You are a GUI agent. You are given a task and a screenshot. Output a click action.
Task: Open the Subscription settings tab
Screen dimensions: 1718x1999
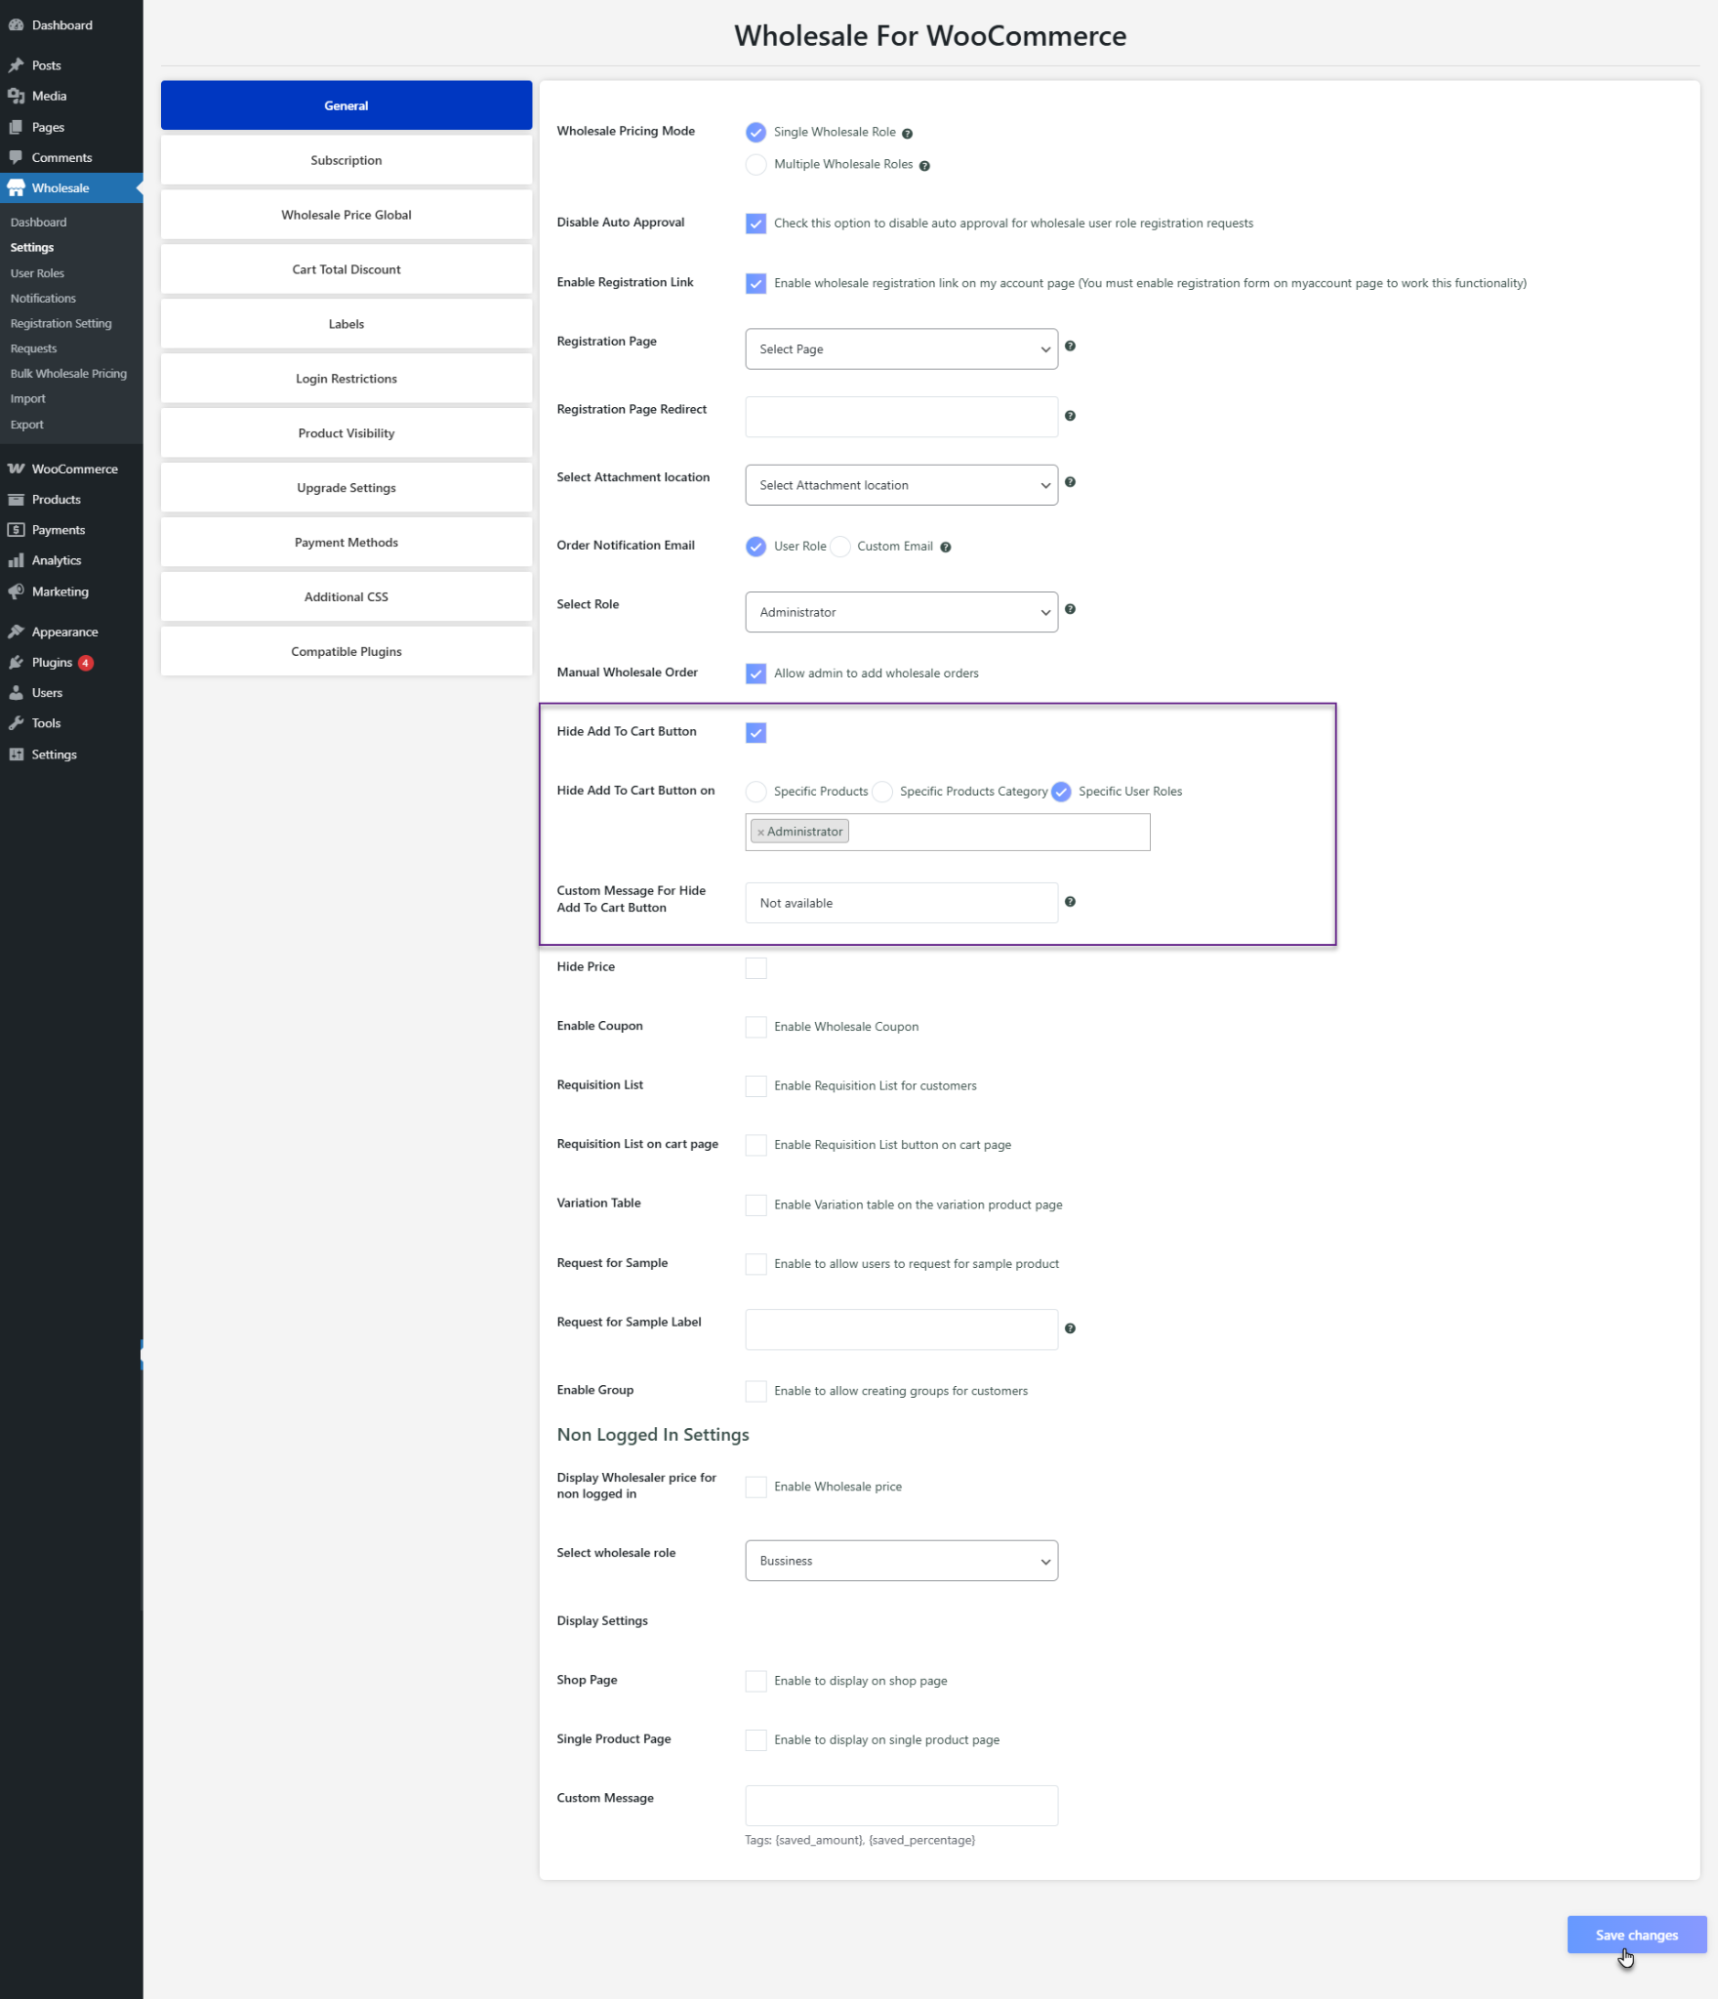[x=346, y=160]
